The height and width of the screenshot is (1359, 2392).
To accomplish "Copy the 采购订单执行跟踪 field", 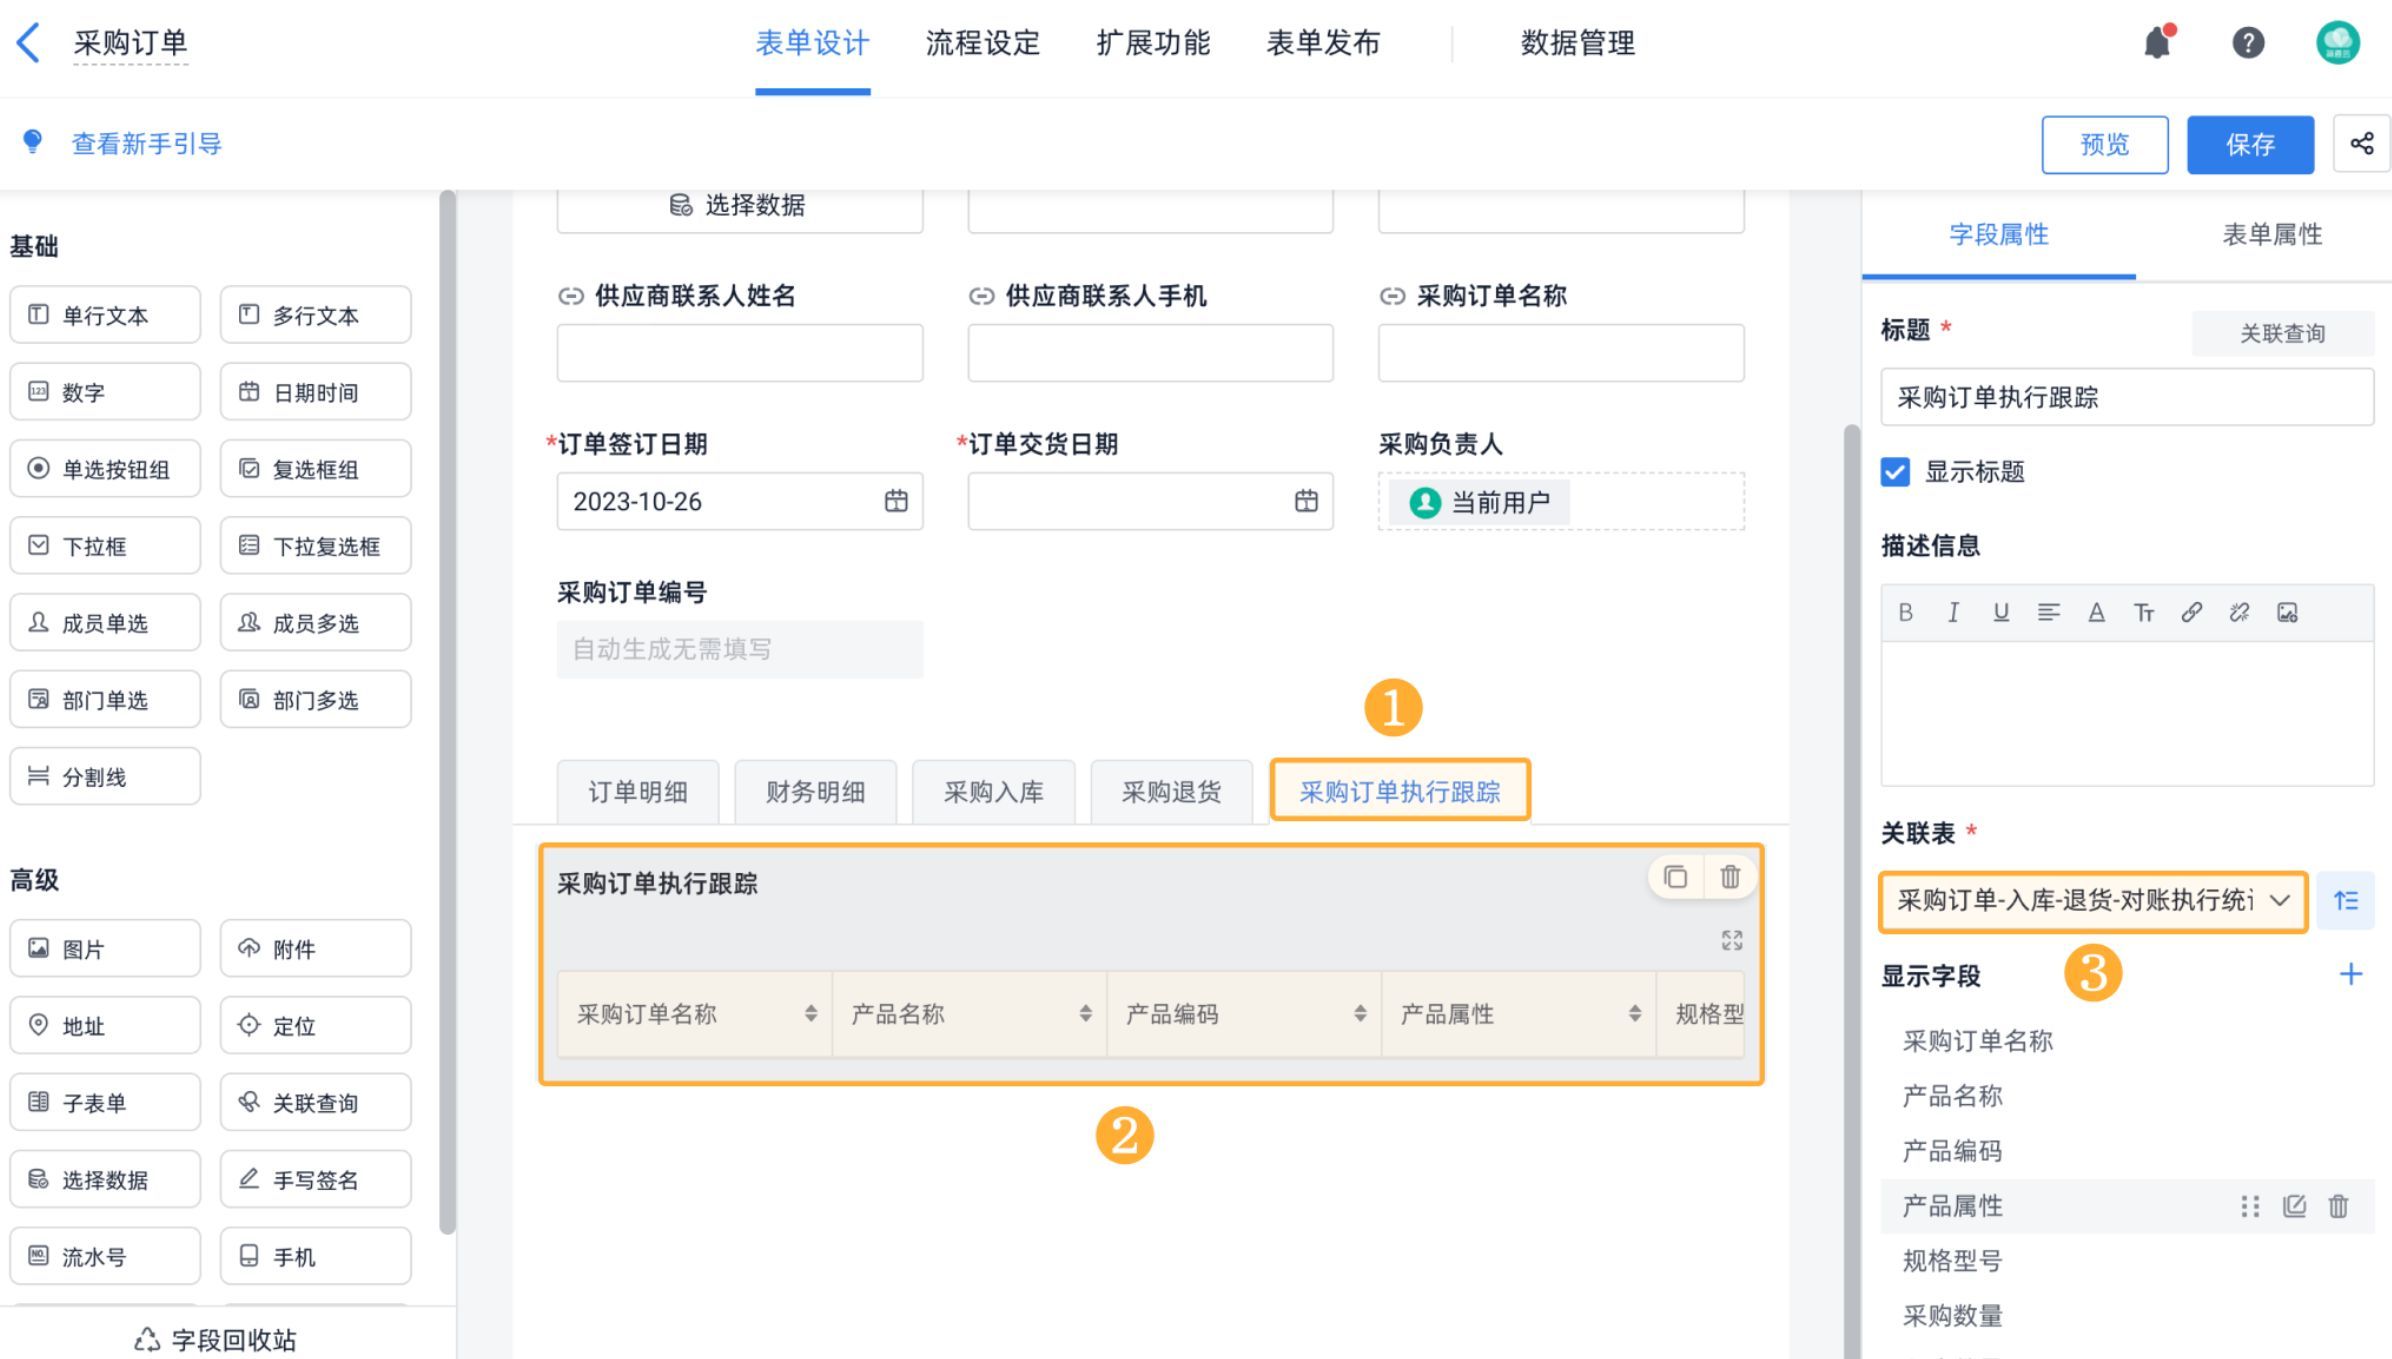I will 1675,877.
